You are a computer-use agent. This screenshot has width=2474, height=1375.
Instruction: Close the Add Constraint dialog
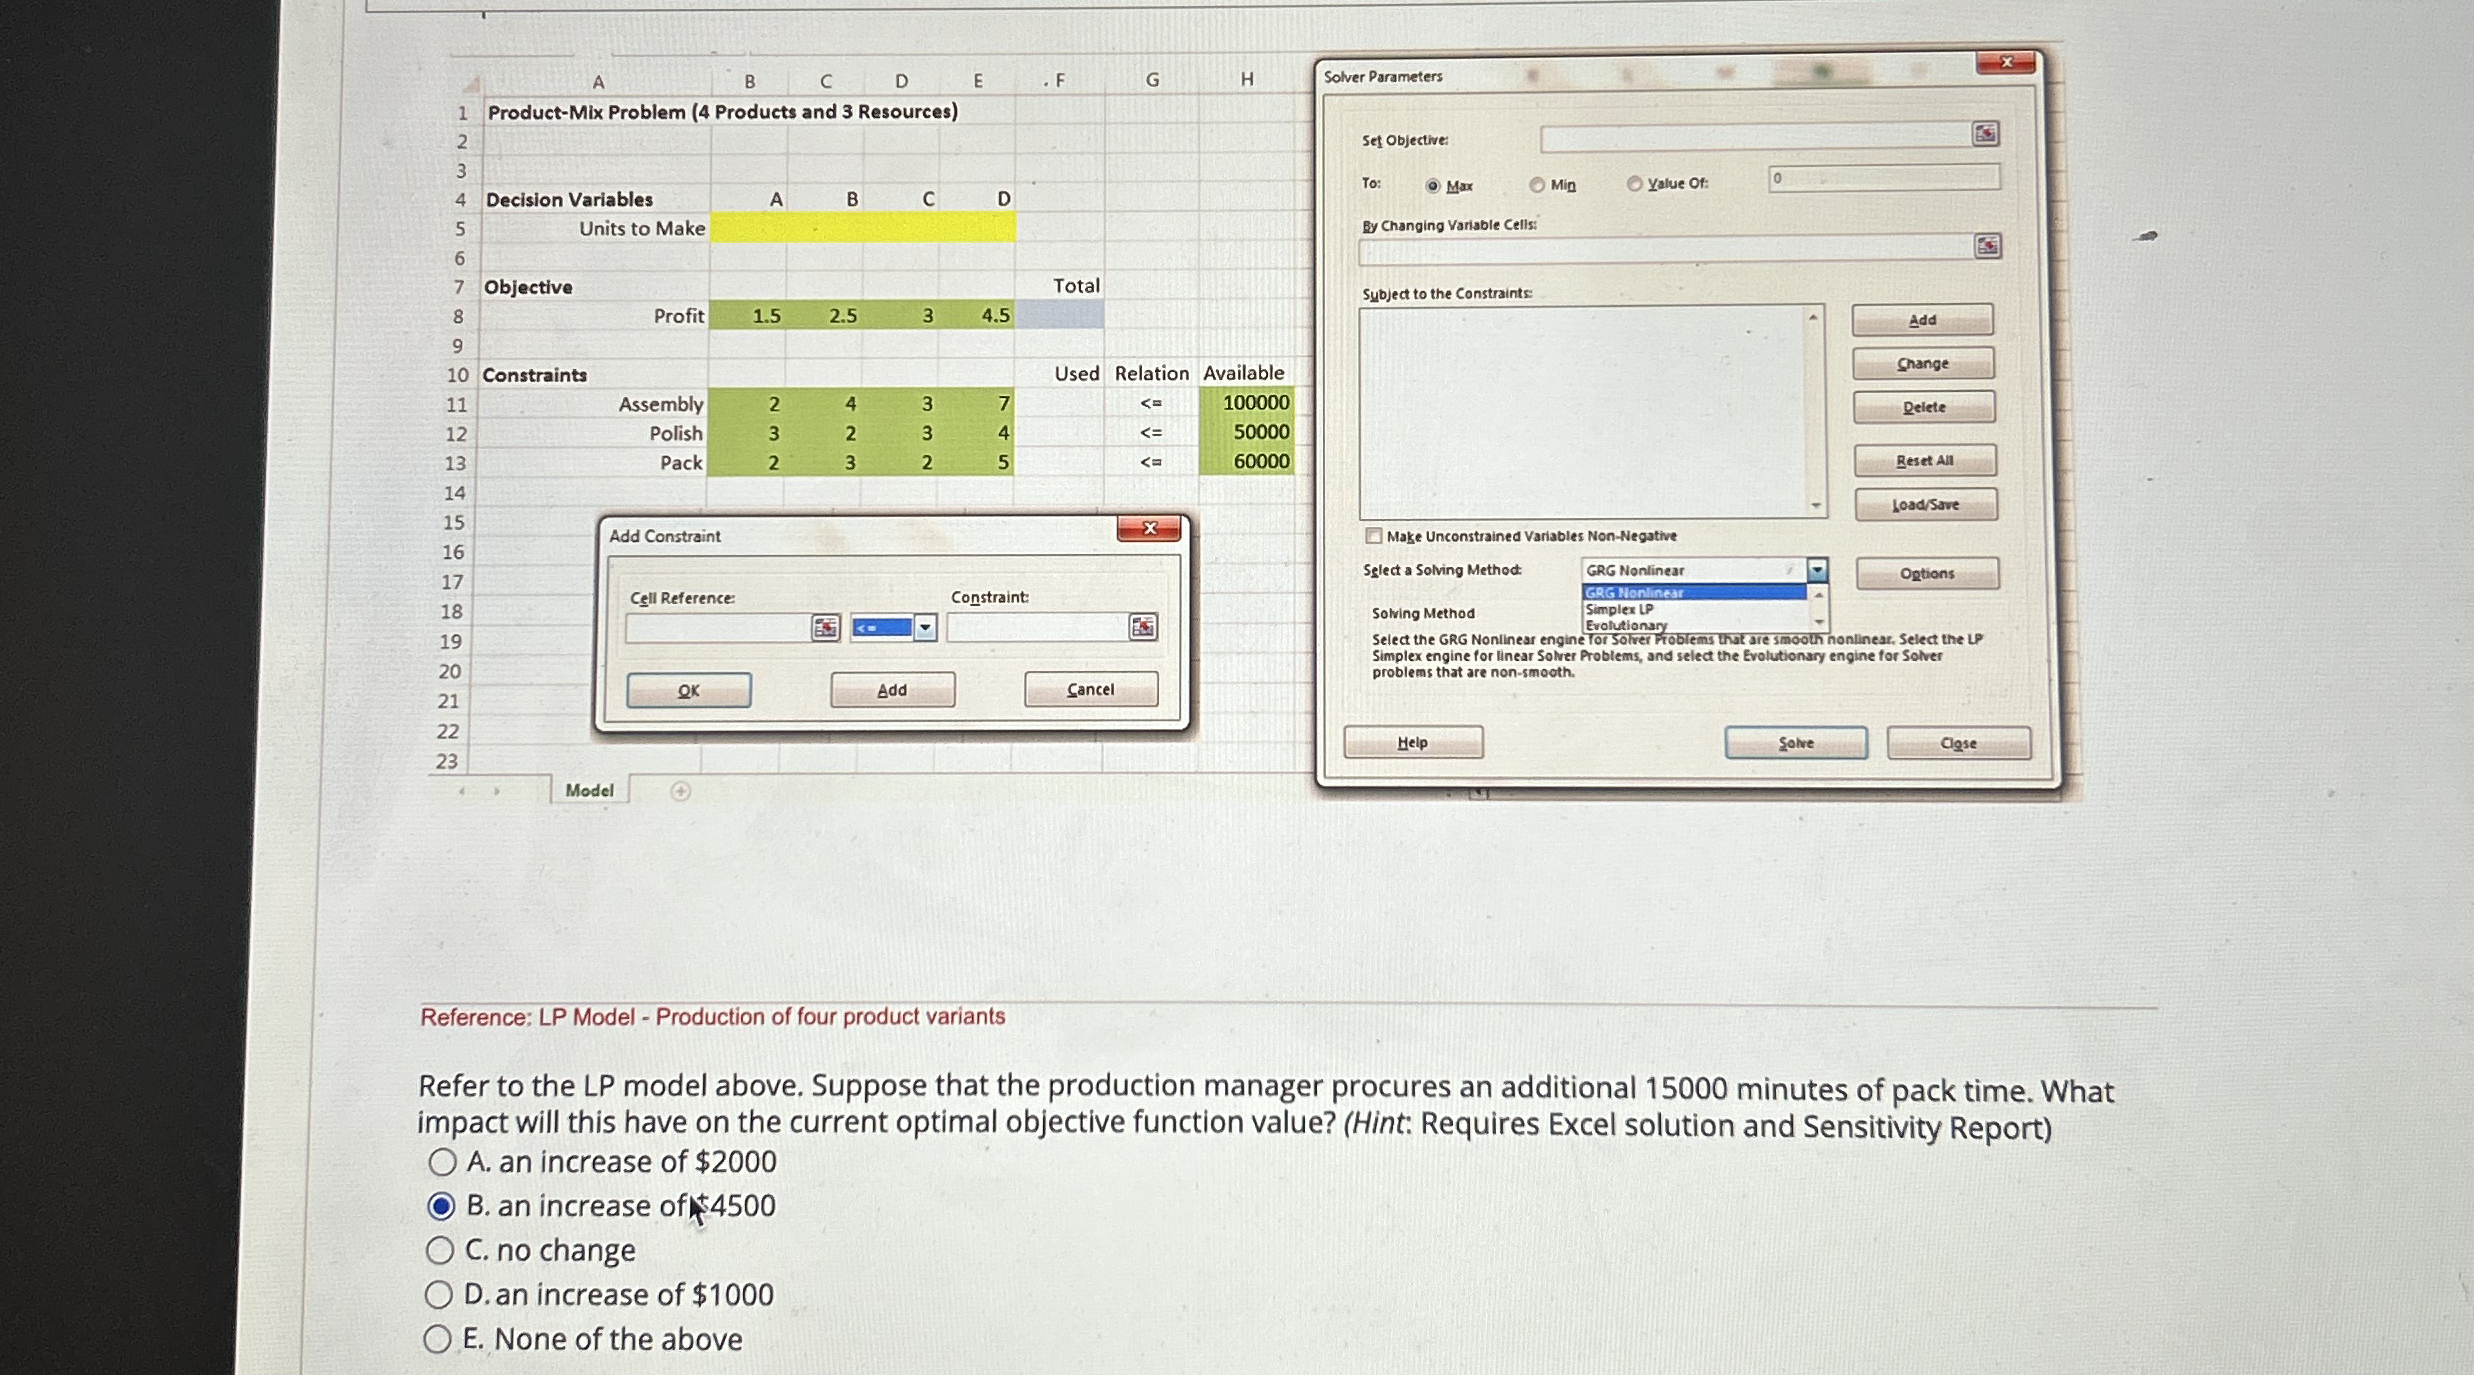[x=1149, y=529]
